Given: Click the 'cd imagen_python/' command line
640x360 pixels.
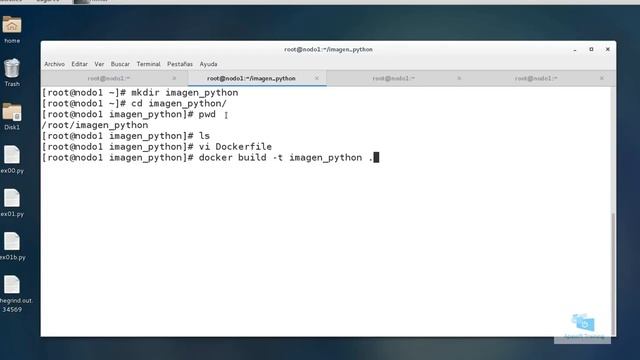Looking at the screenshot, I should click(134, 104).
